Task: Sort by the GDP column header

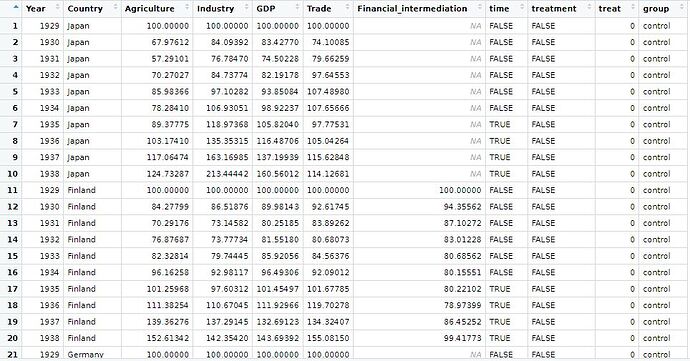Action: pyautogui.click(x=277, y=8)
